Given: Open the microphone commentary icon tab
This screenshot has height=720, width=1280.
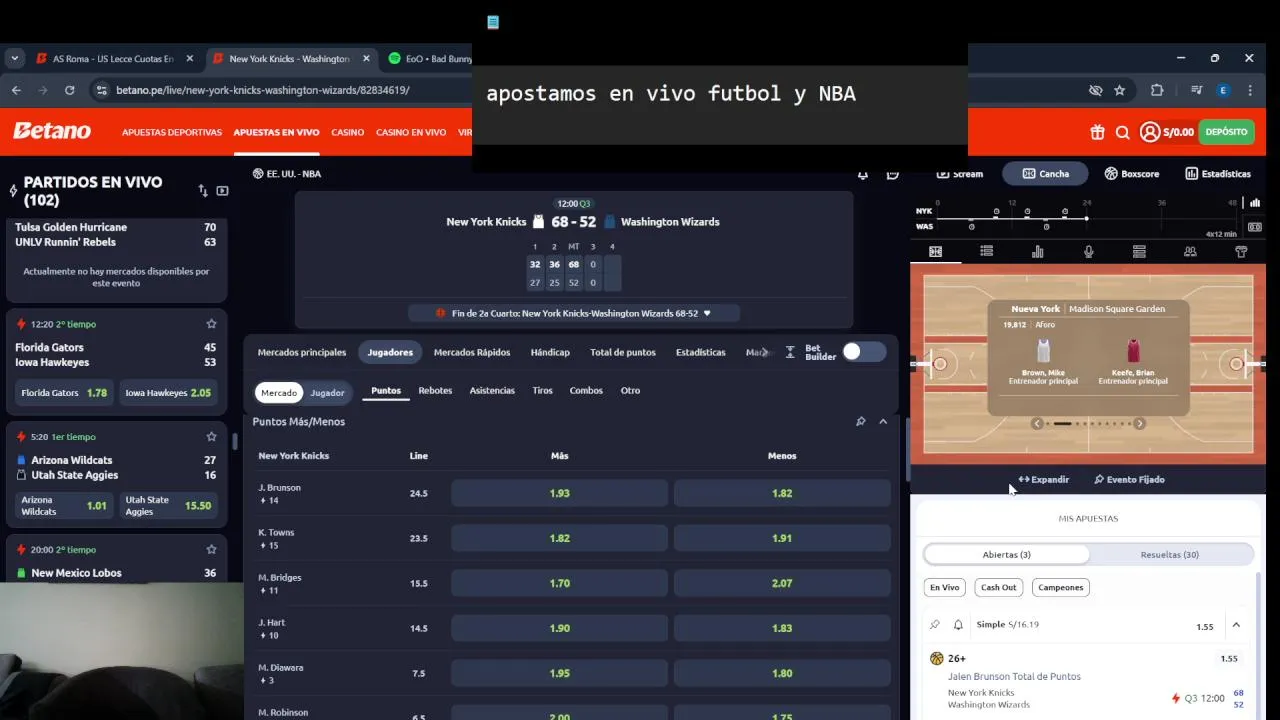Looking at the screenshot, I should pos(1089,252).
